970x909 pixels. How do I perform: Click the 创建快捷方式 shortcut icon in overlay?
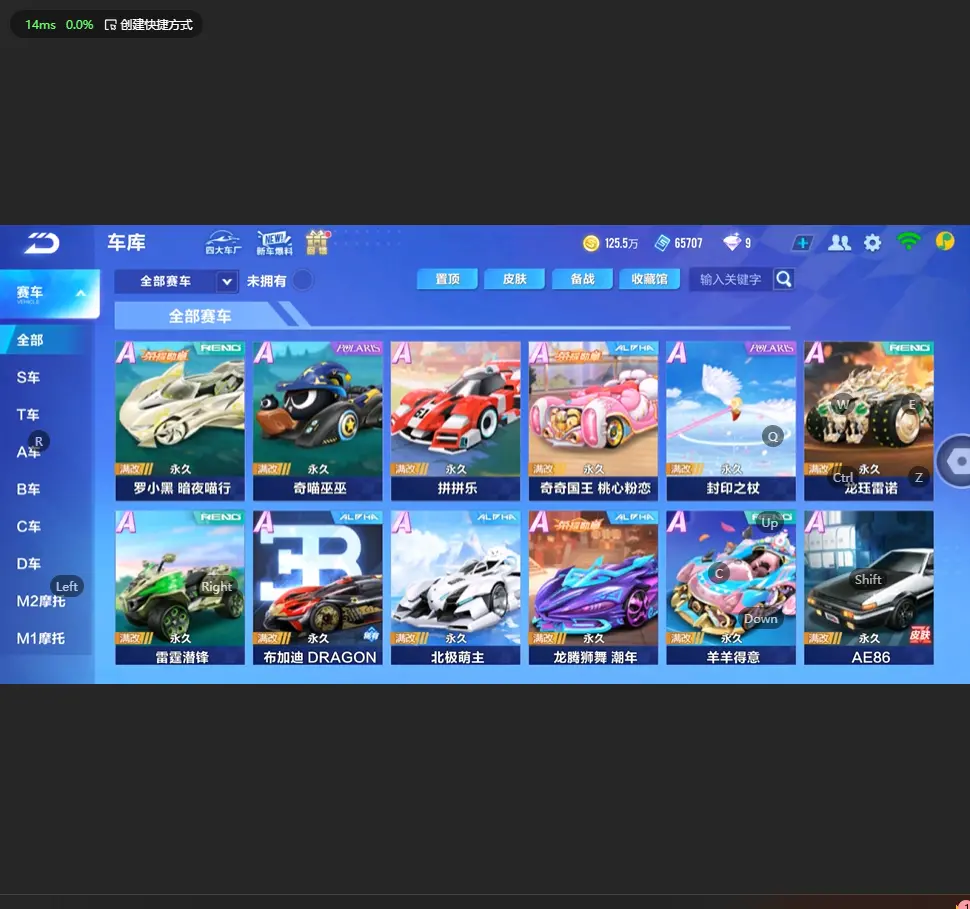click(111, 25)
